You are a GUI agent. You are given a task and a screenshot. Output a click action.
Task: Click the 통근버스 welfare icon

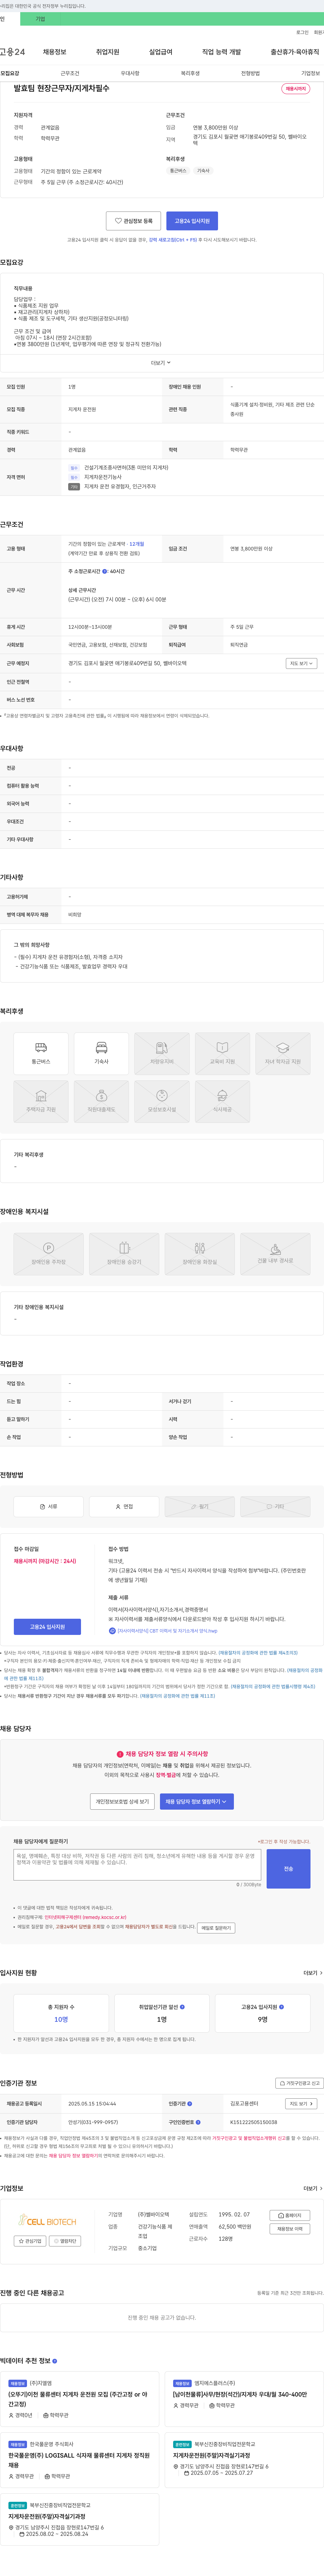tap(41, 1054)
